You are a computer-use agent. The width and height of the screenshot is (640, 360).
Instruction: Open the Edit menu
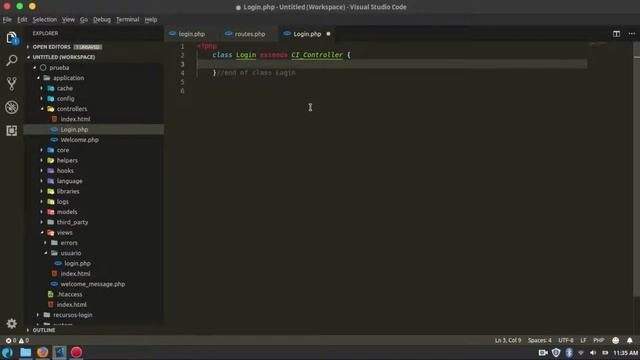22,20
